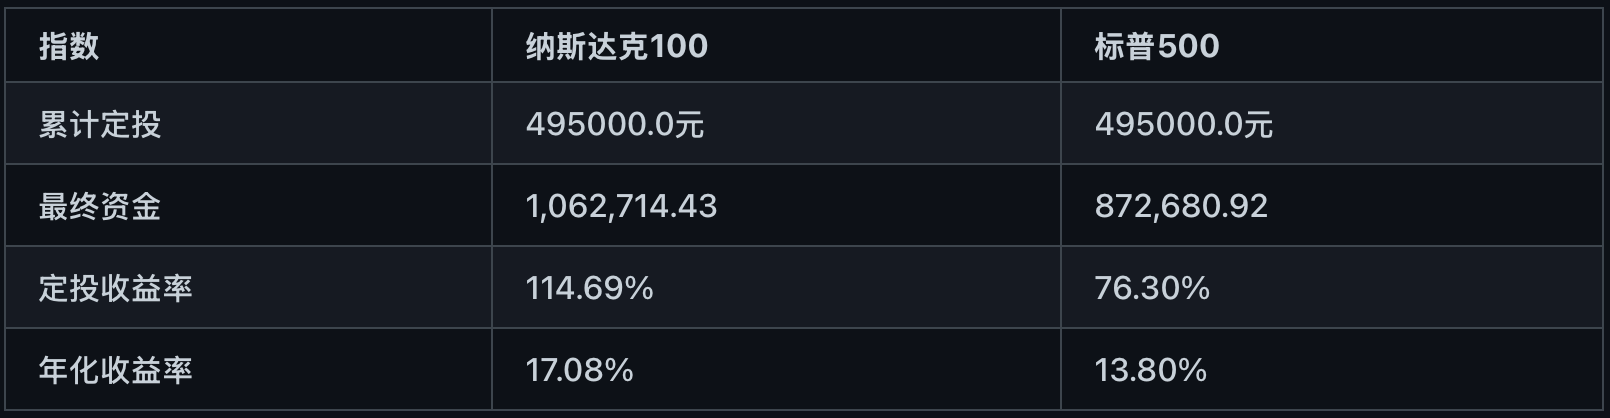The width and height of the screenshot is (1610, 418).
Task: Select the 17.08% annualized return cell
Action: point(579,371)
